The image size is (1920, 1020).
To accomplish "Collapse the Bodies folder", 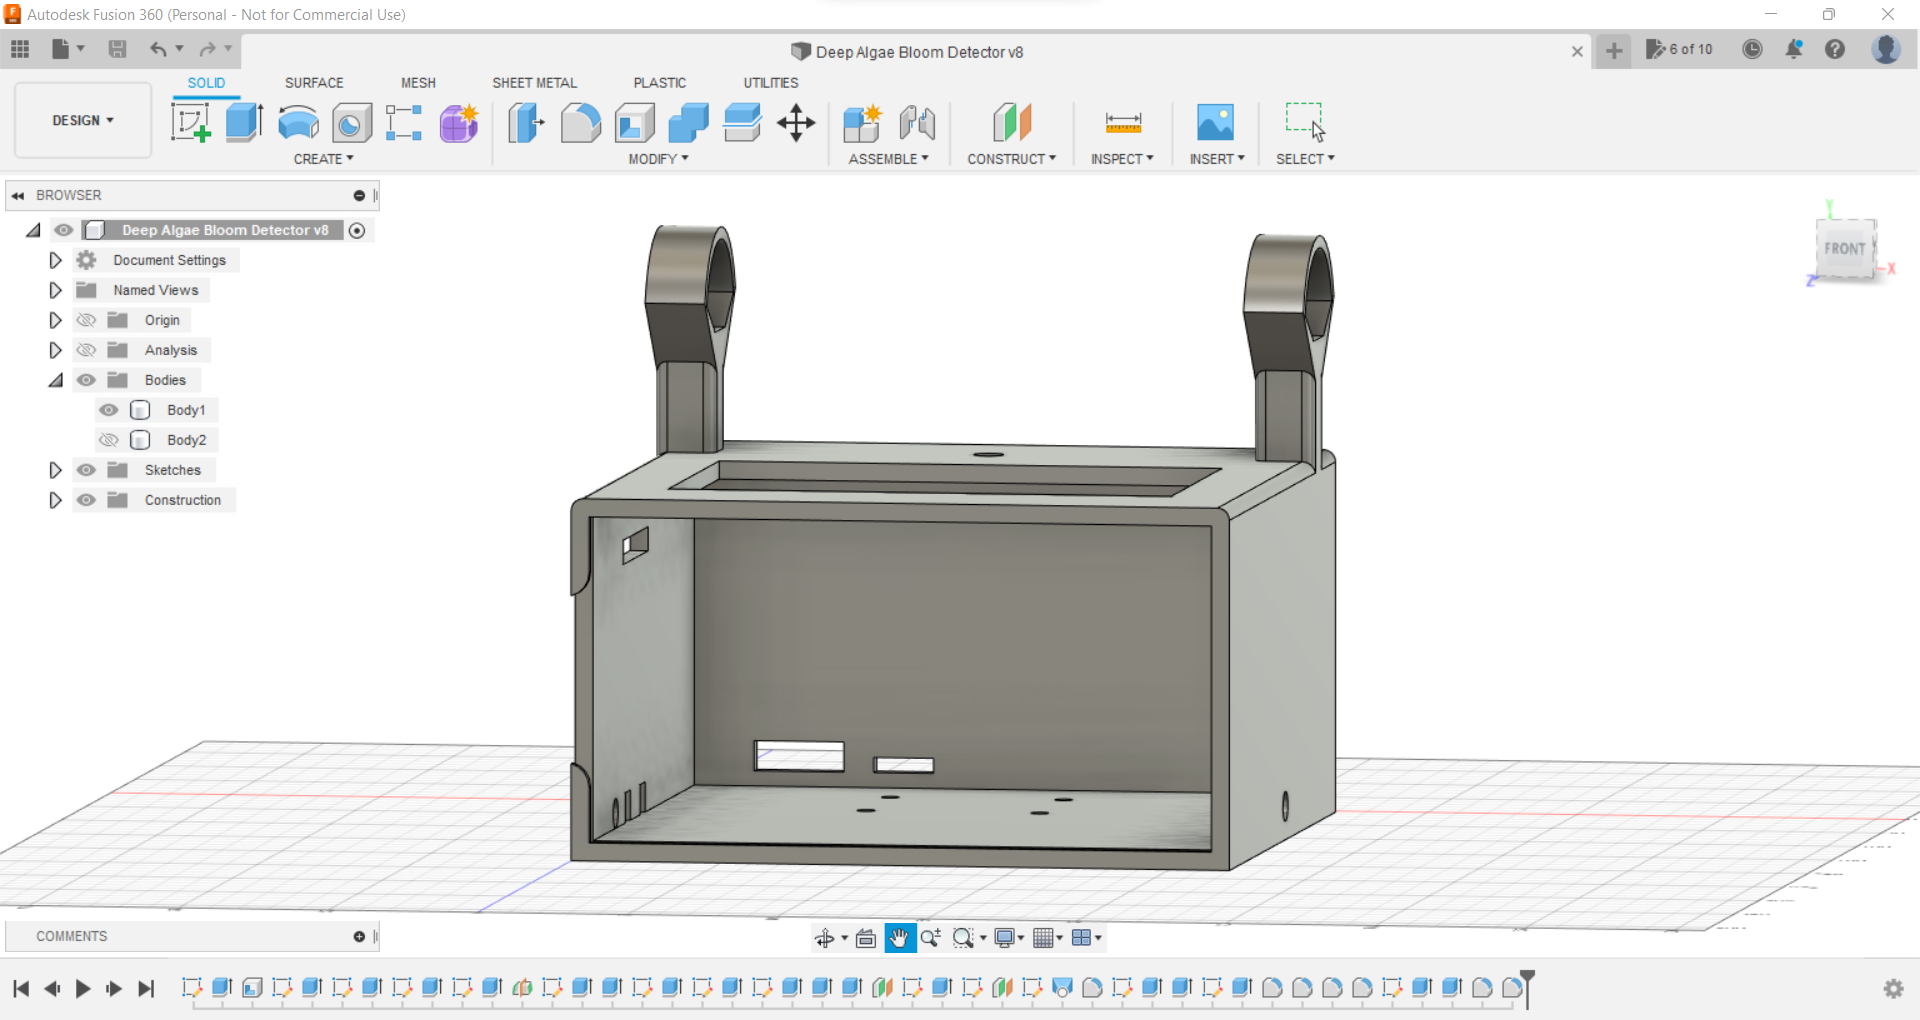I will 56,380.
